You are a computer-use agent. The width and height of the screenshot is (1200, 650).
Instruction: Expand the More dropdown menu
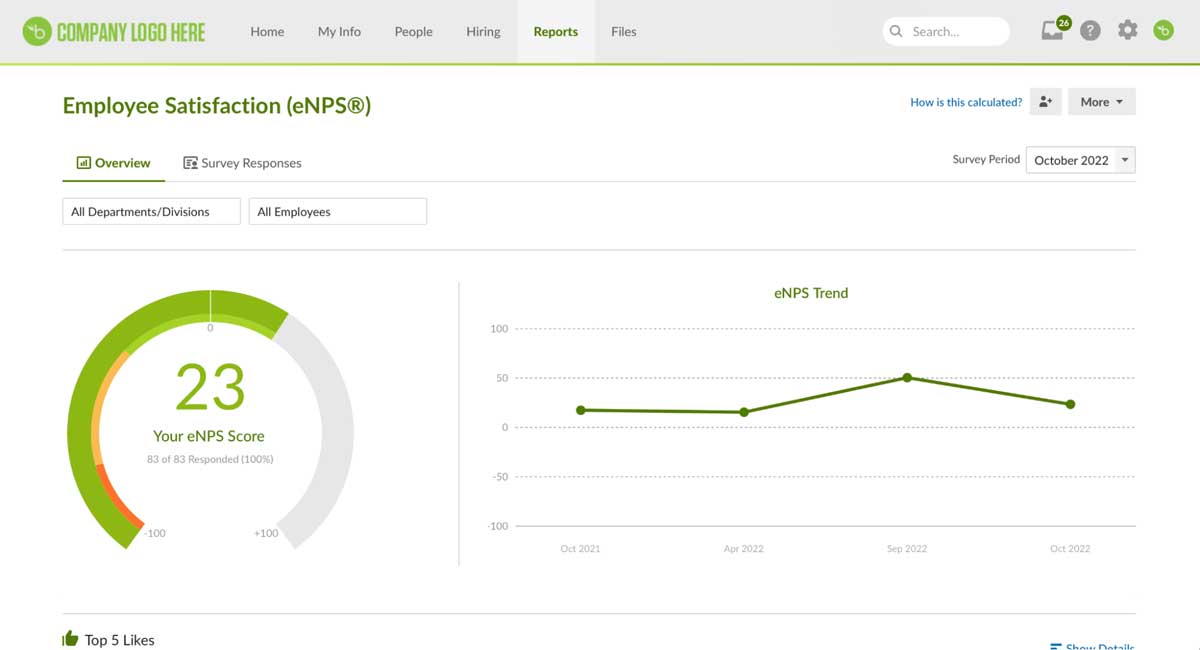(1101, 101)
